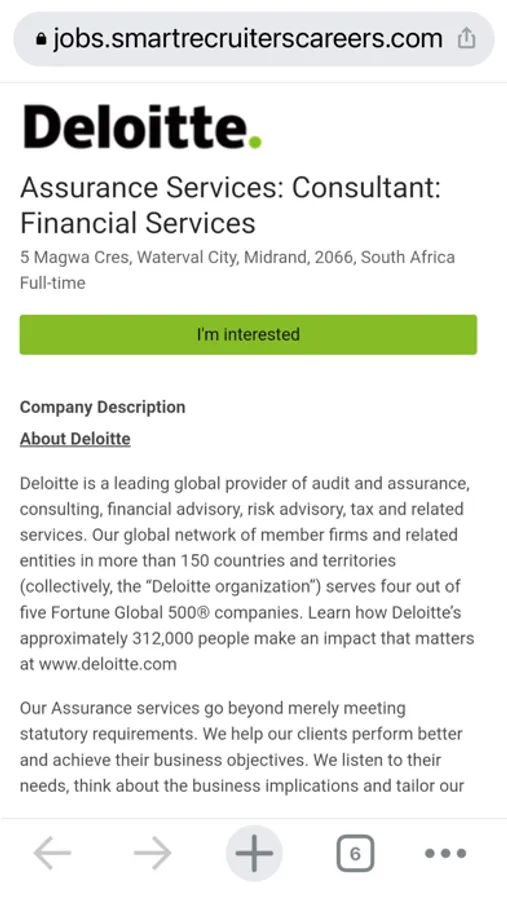This screenshot has width=507, height=900.
Task: Go back with the left arrow
Action: (52, 853)
